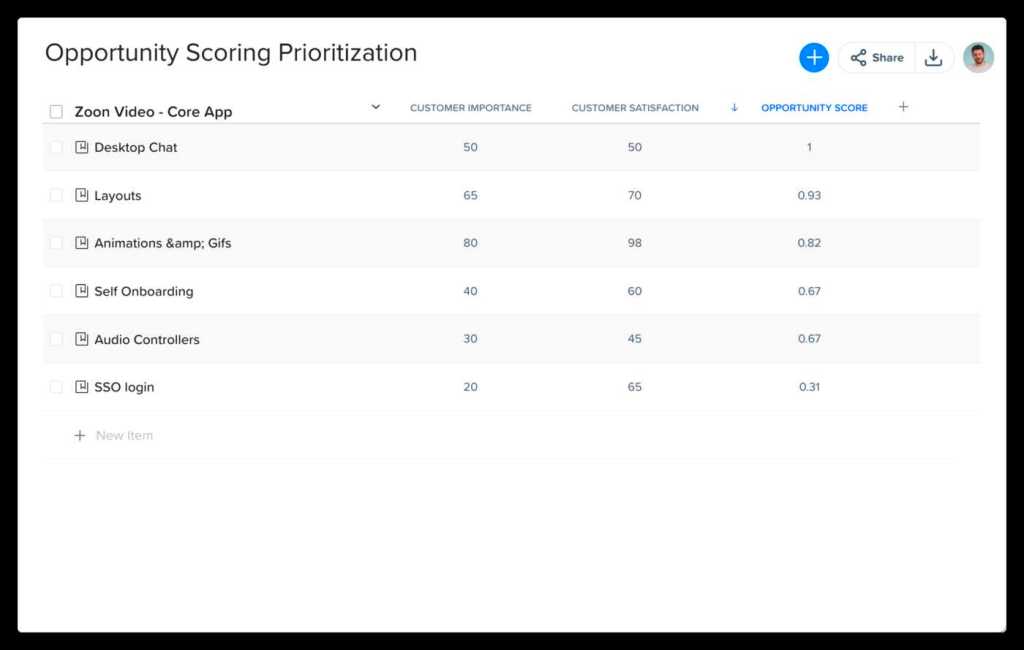This screenshot has width=1024, height=650.
Task: Sort by Customer Satisfaction column header
Action: tap(635, 108)
